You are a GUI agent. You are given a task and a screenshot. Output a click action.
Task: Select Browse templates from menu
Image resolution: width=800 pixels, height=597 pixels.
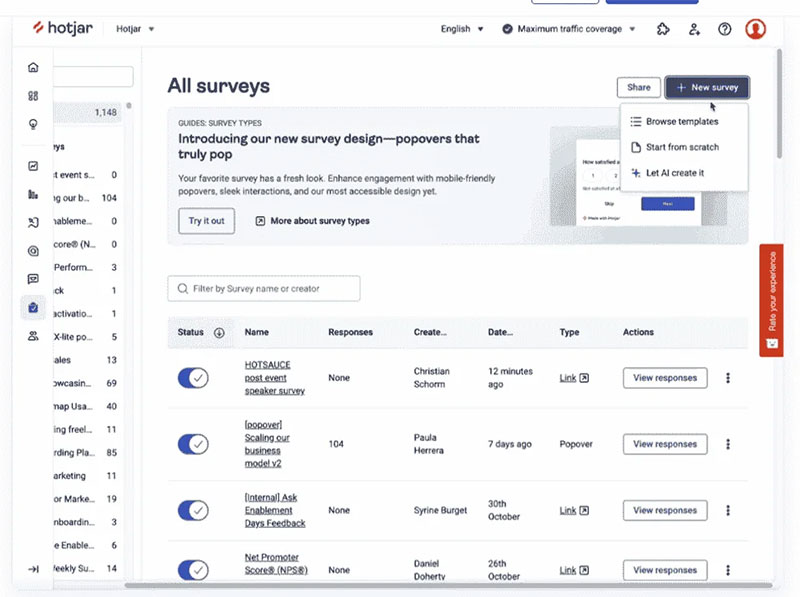tap(674, 121)
